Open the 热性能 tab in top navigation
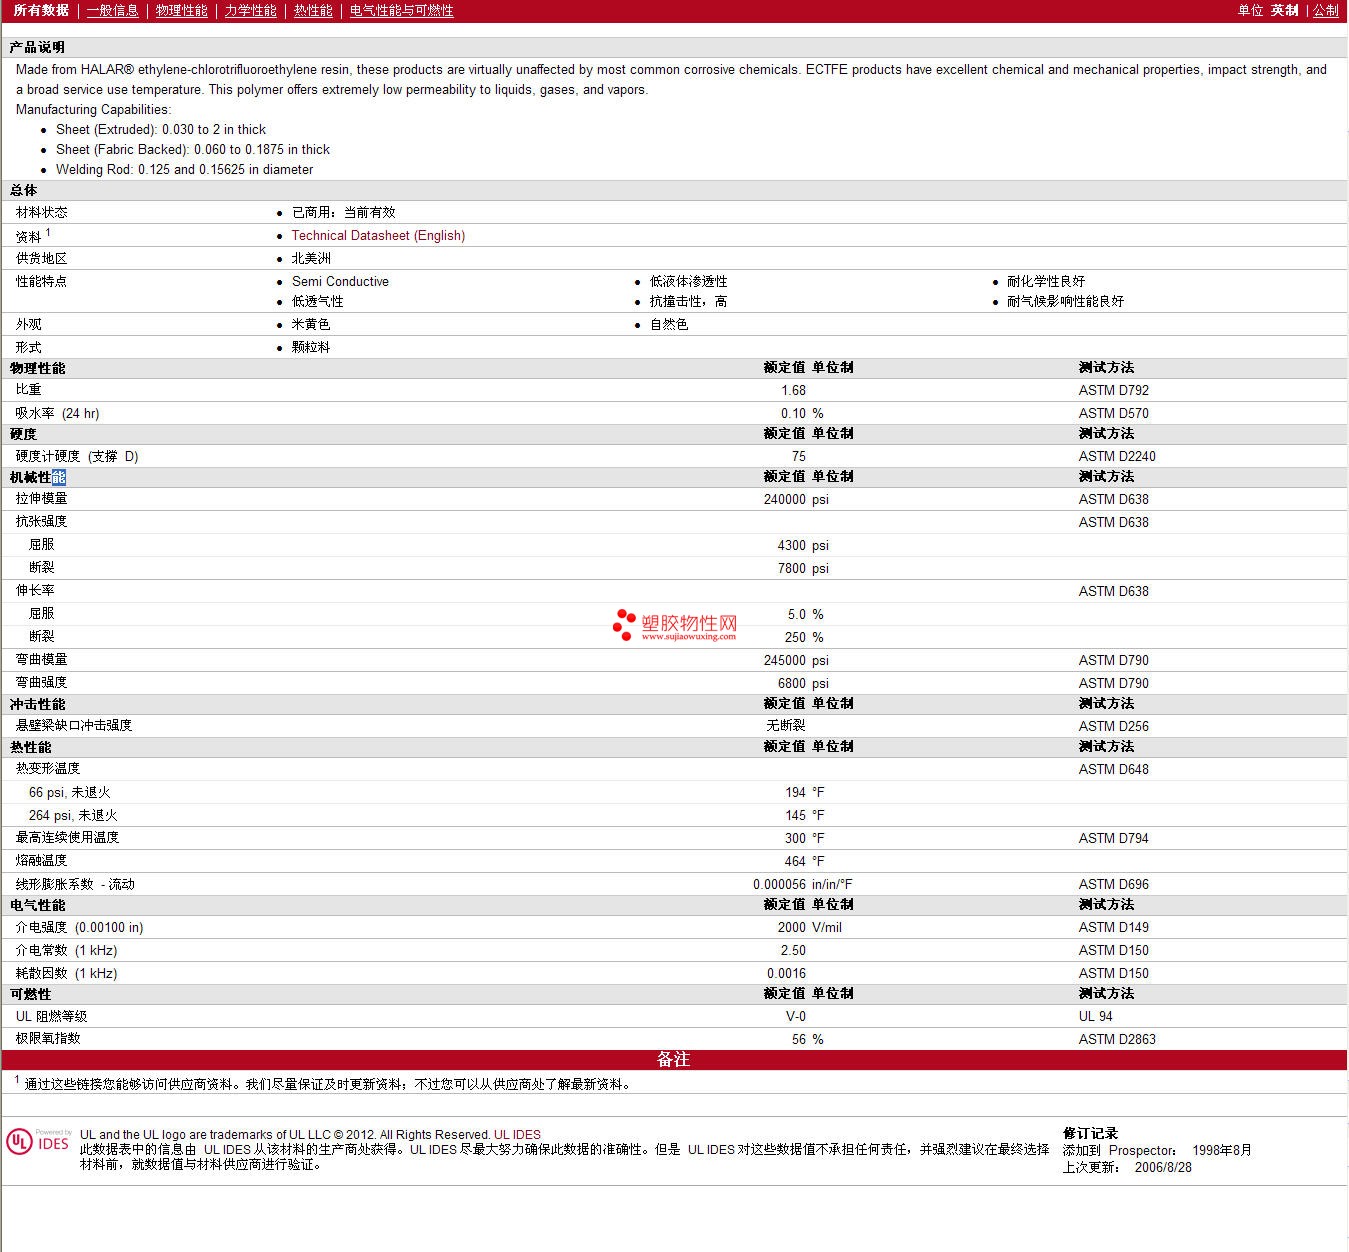Viewport: 1349px width, 1252px height. [313, 10]
